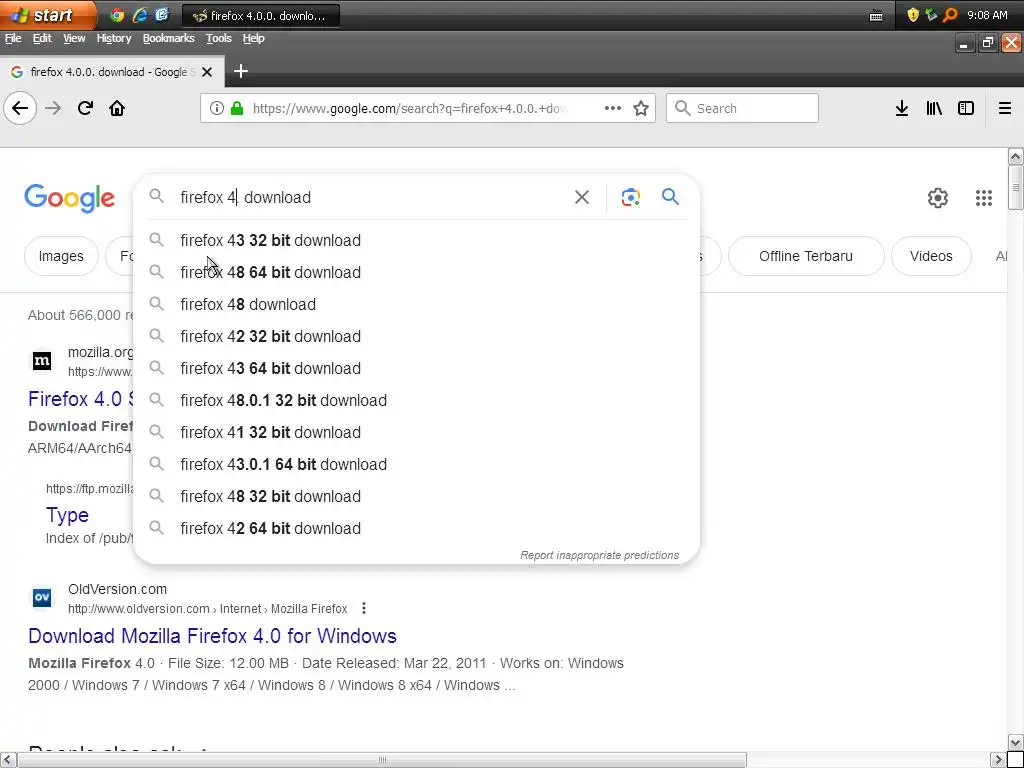Clear the Google search box text
1024x768 pixels.
[582, 197]
